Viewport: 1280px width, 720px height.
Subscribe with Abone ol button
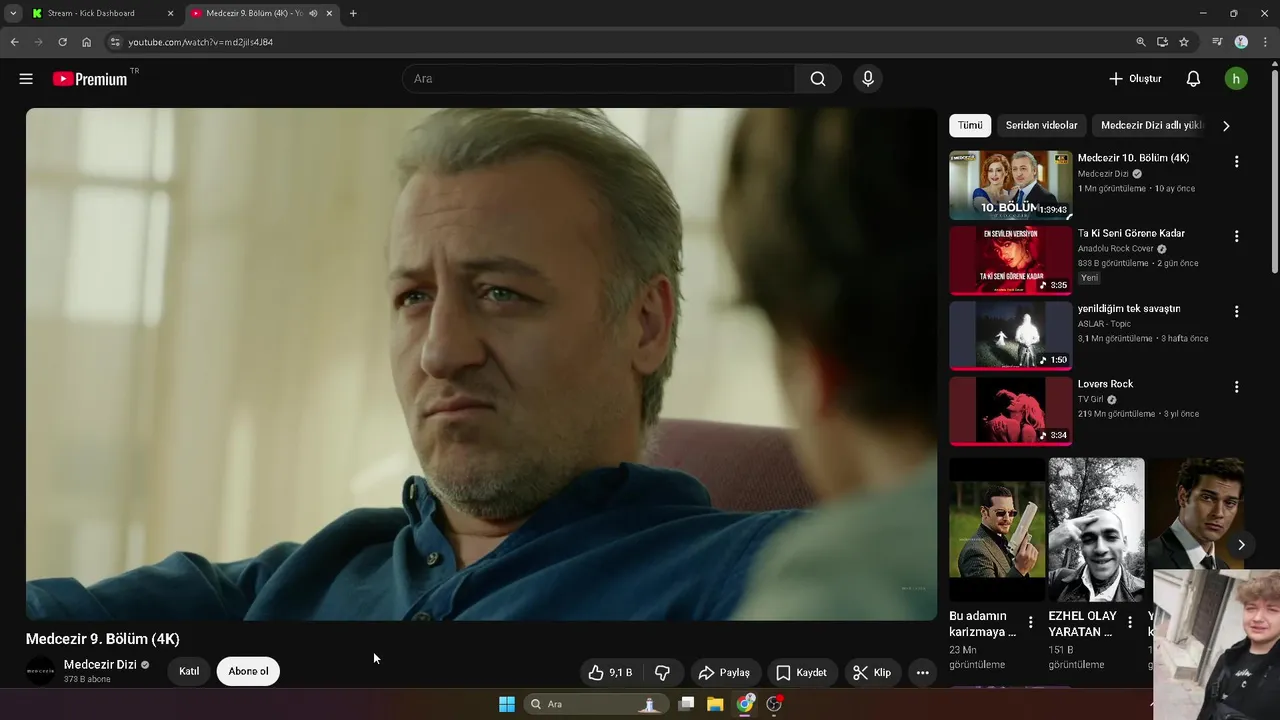coord(248,671)
